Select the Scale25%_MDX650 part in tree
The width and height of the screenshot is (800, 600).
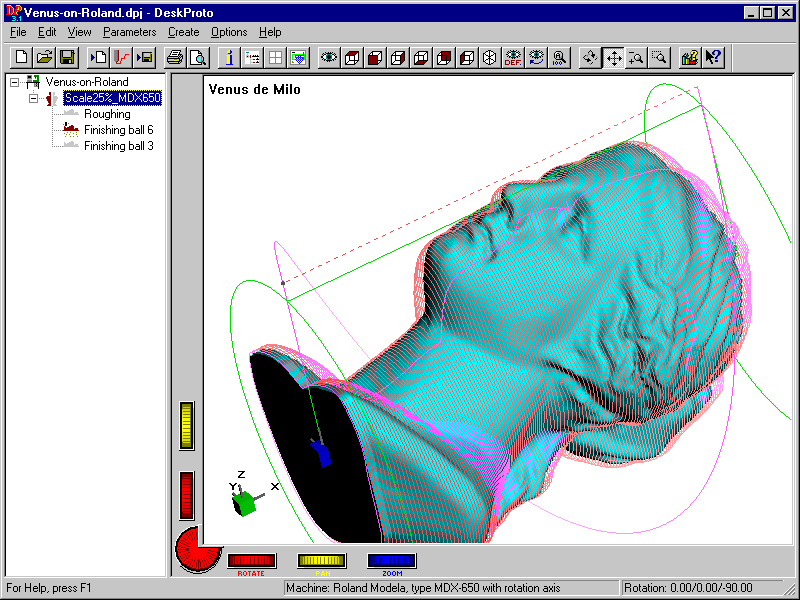112,98
